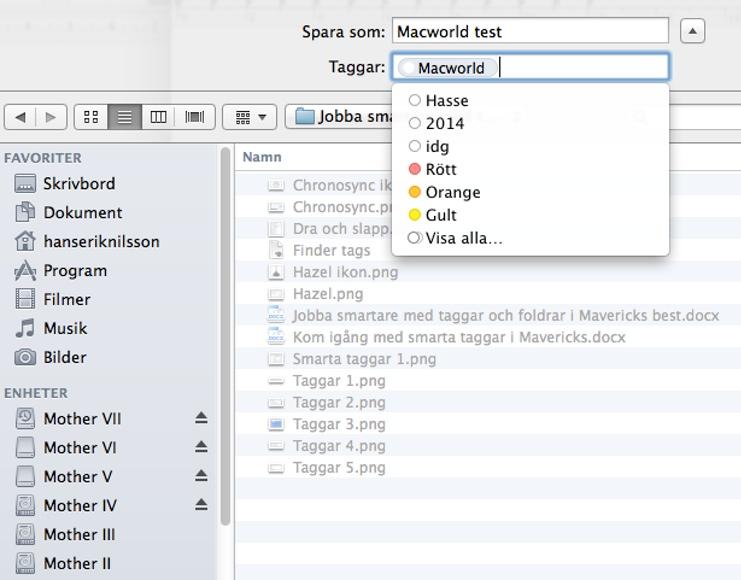Sort files by Namn column header
This screenshot has width=741, height=580.
click(x=262, y=157)
